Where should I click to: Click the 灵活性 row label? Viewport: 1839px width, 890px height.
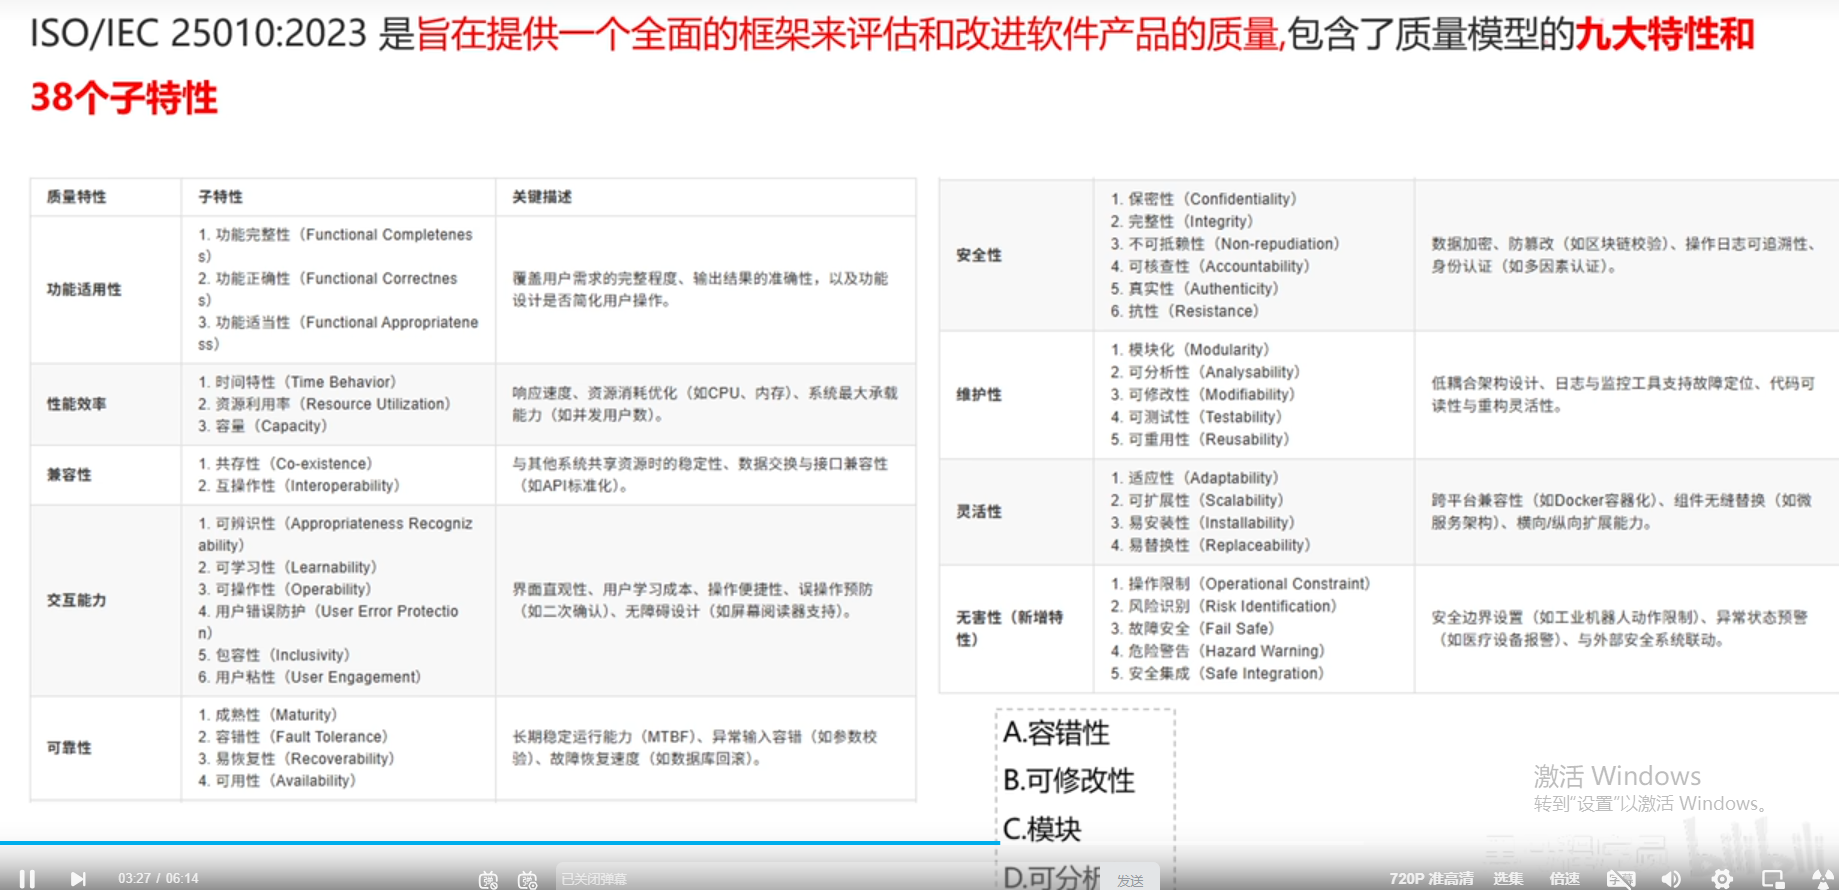[978, 511]
